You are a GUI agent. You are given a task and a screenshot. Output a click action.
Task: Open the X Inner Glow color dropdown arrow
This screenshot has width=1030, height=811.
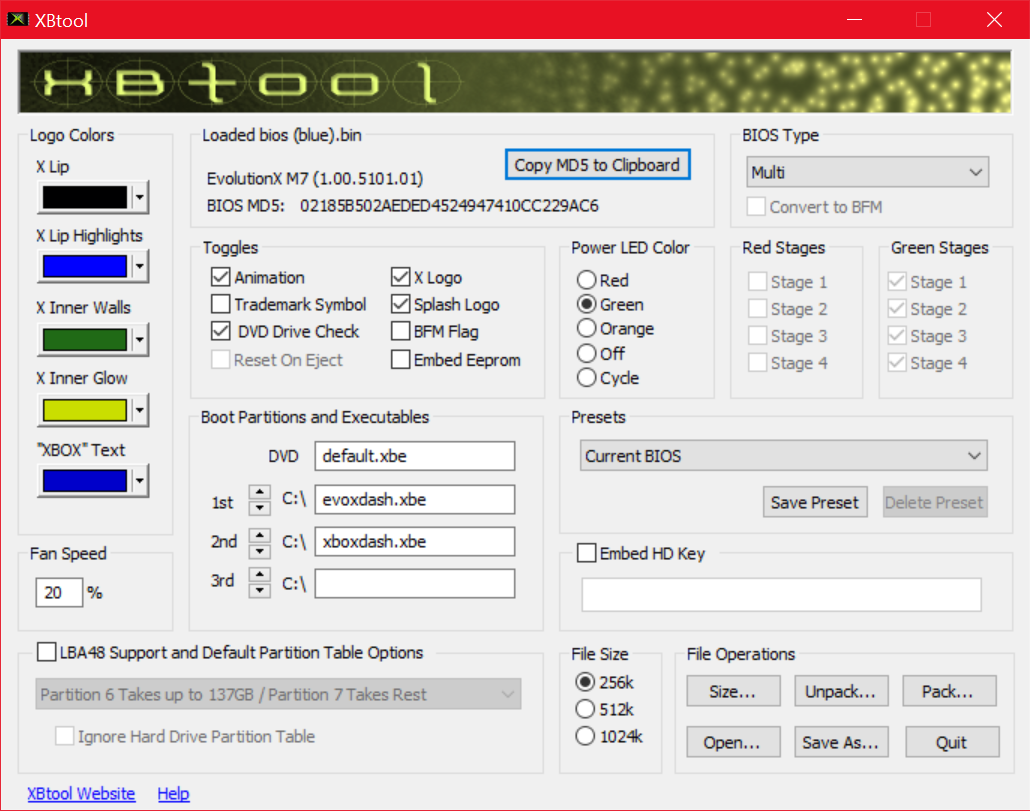pyautogui.click(x=139, y=410)
